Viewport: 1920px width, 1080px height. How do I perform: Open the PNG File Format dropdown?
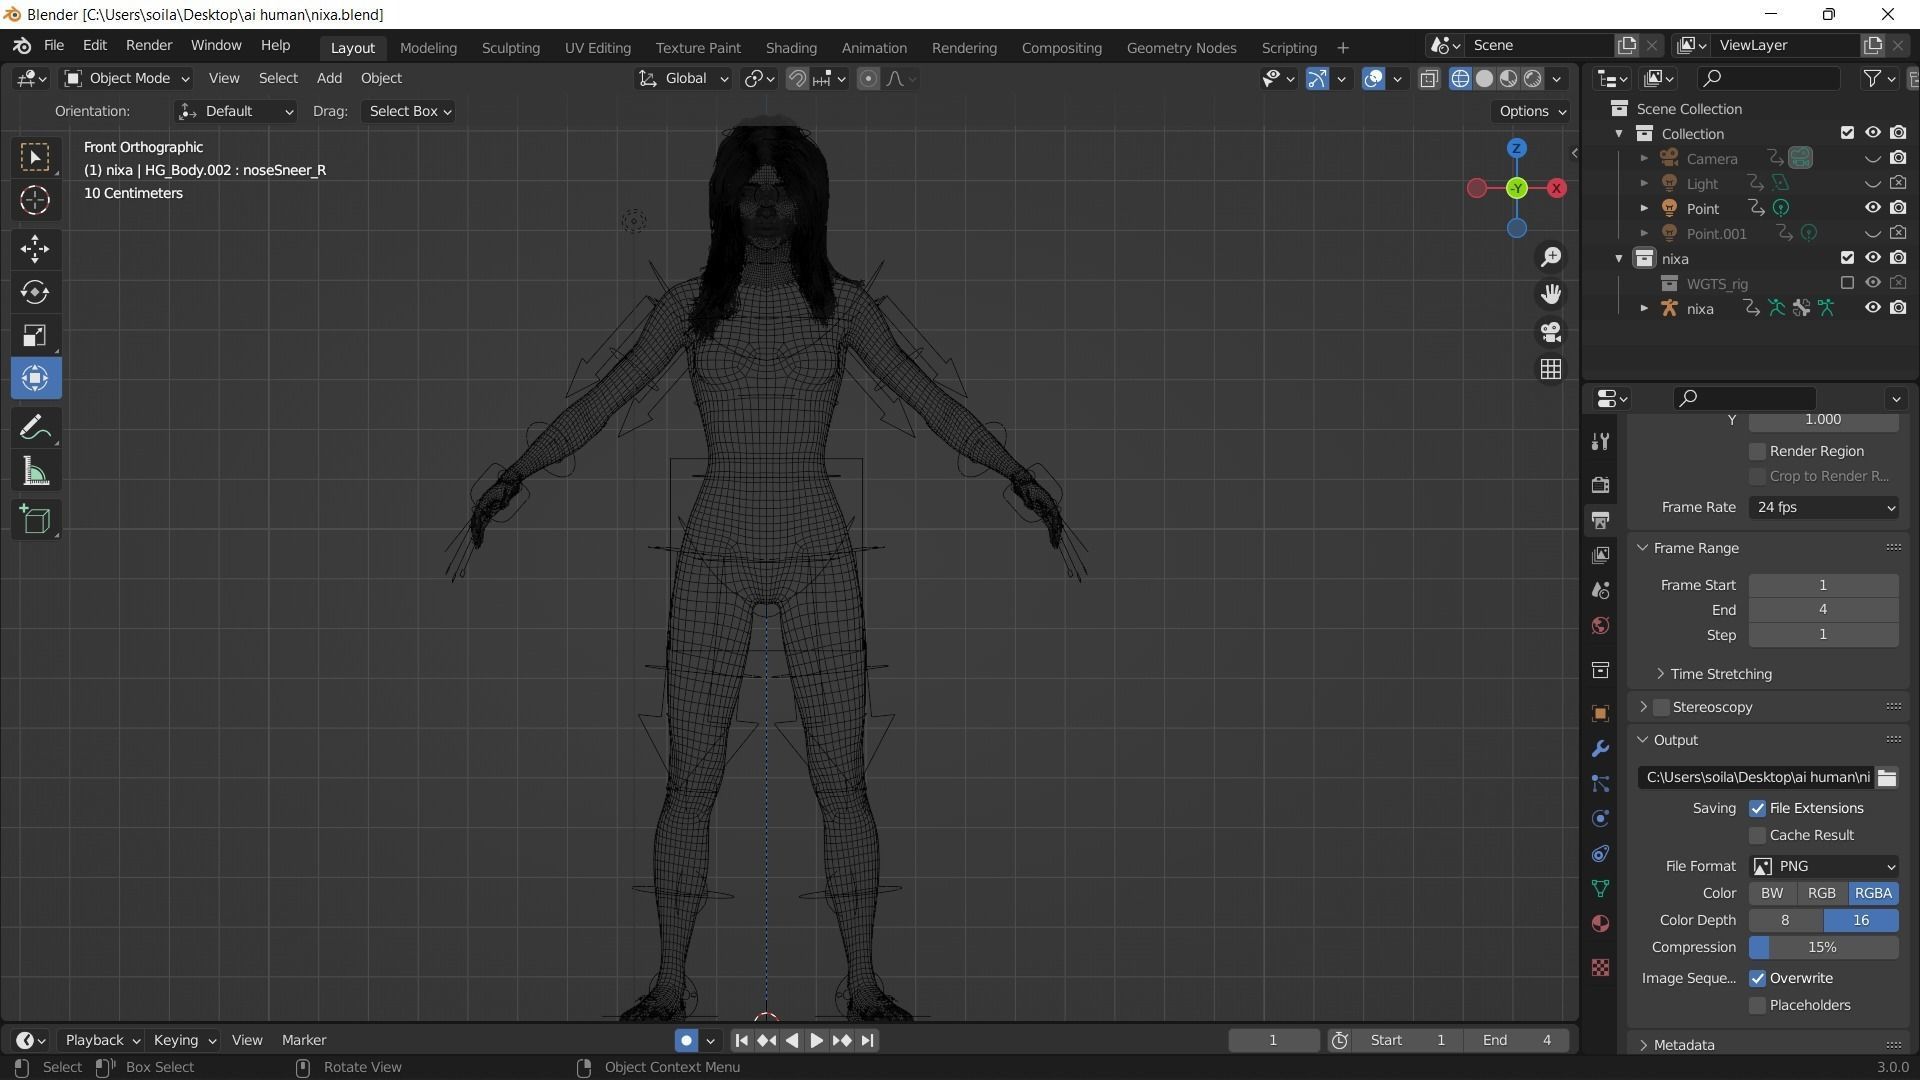tap(1823, 866)
